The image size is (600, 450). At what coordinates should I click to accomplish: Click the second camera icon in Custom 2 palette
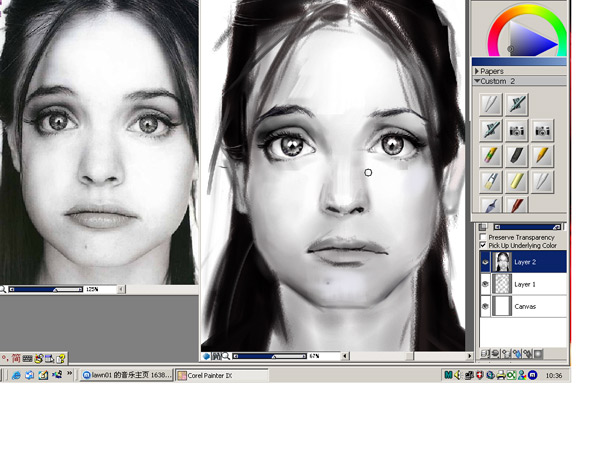pyautogui.click(x=542, y=130)
